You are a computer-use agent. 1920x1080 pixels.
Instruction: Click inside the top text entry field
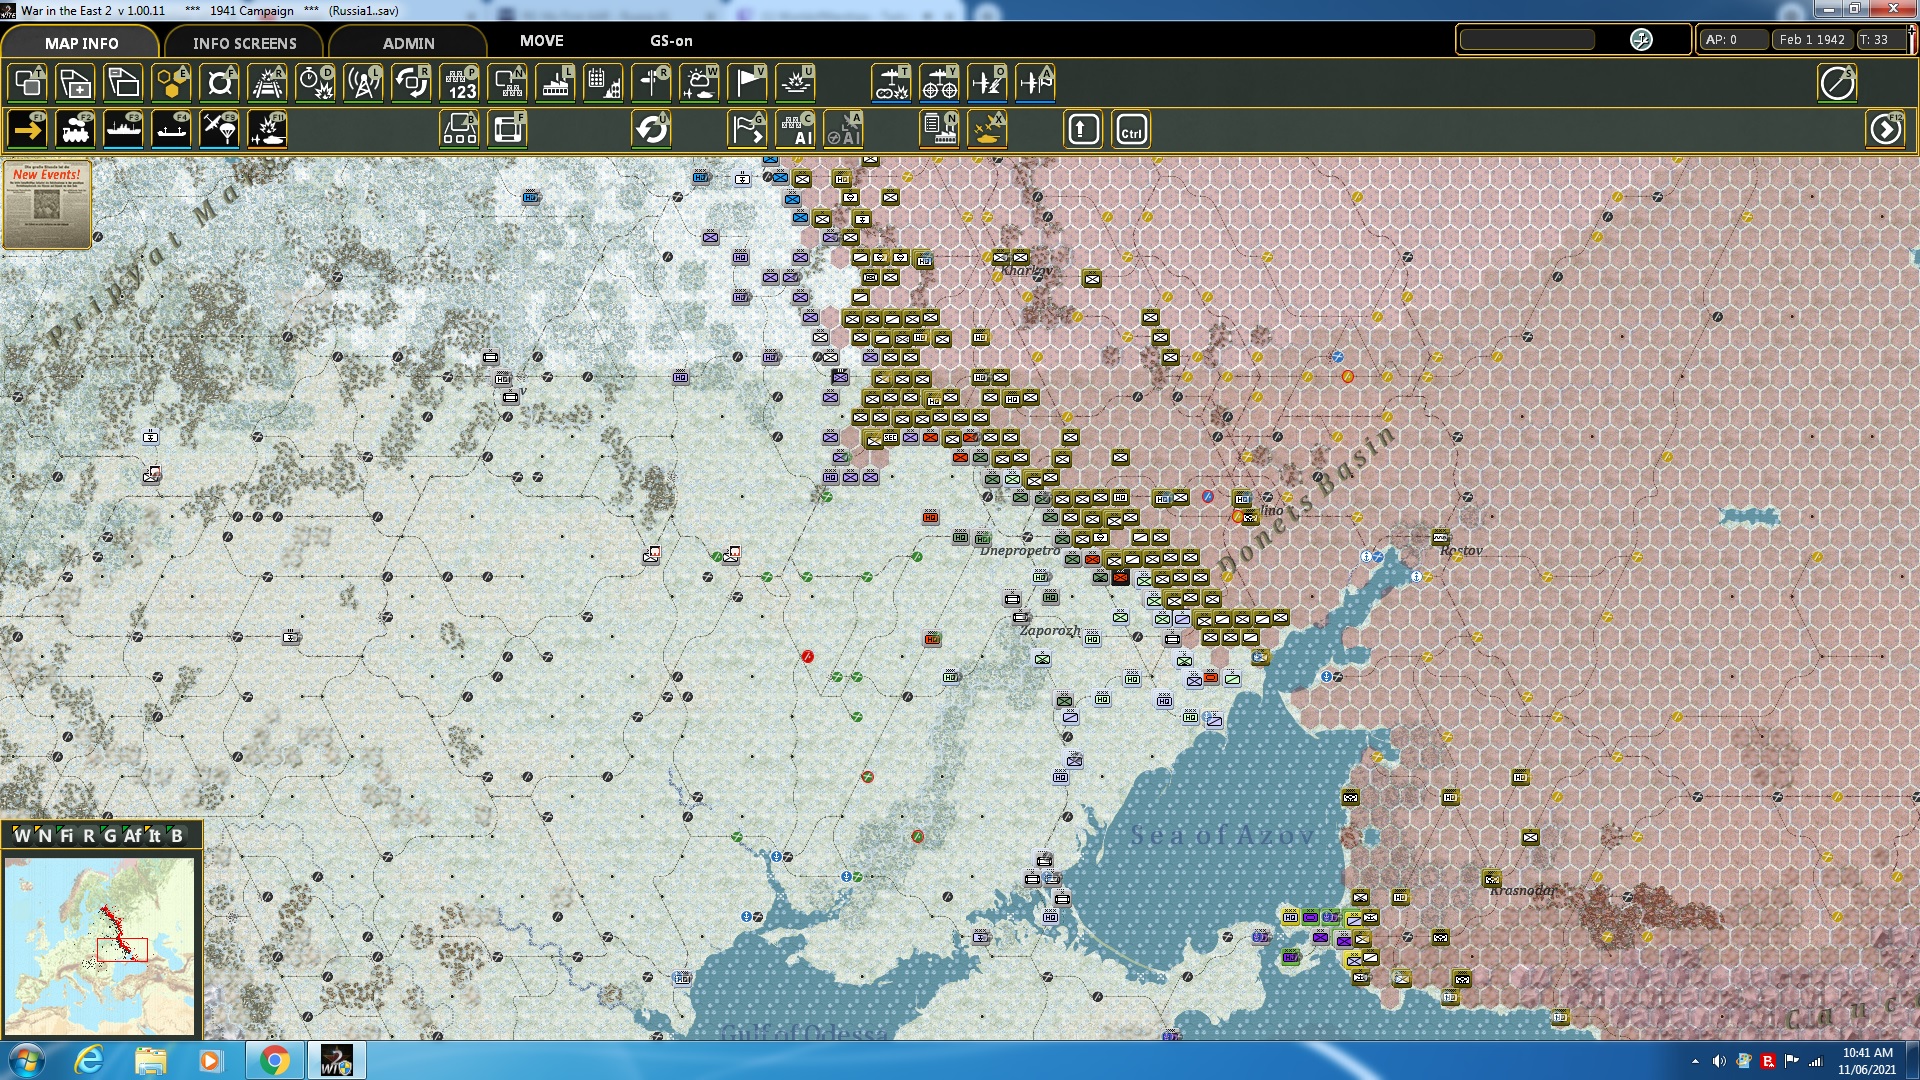pyautogui.click(x=1527, y=40)
